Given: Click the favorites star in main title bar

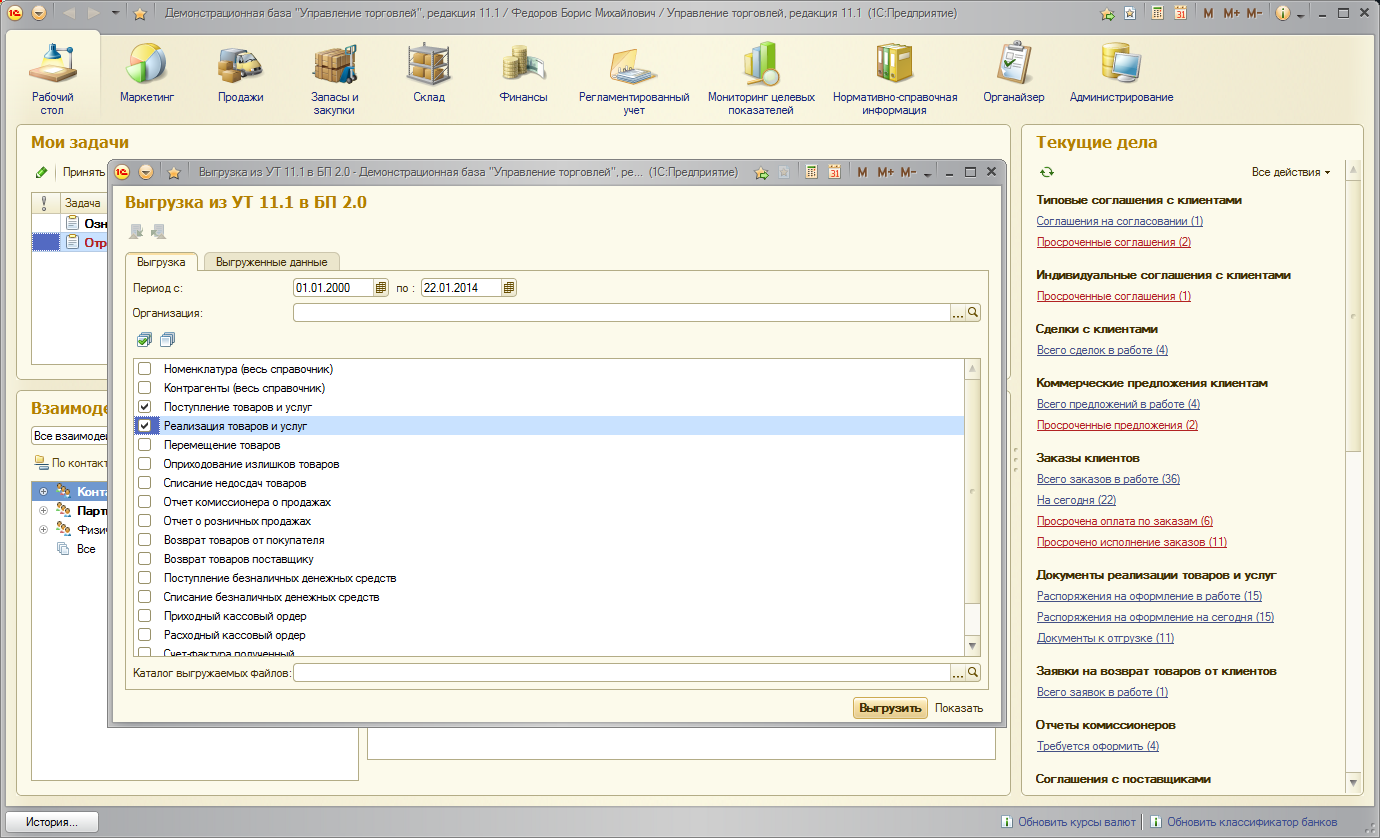Looking at the screenshot, I should pyautogui.click(x=140, y=14).
